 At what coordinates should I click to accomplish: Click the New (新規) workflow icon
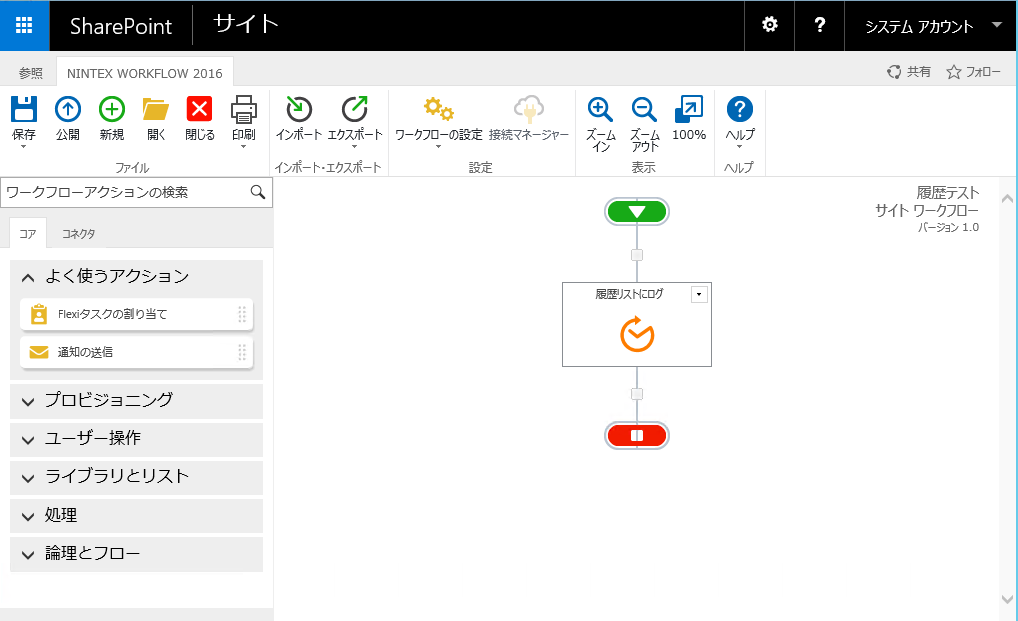click(x=112, y=110)
